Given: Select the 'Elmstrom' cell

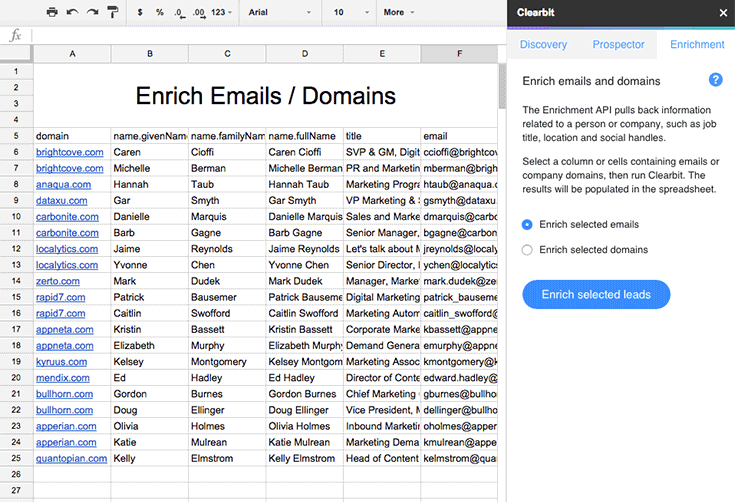Looking at the screenshot, I should click(x=227, y=458).
